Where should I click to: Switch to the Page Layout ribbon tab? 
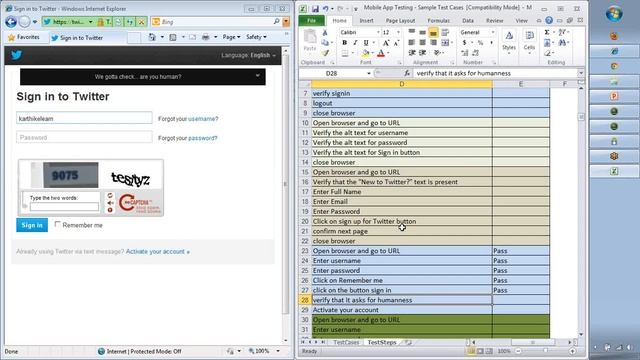400,20
